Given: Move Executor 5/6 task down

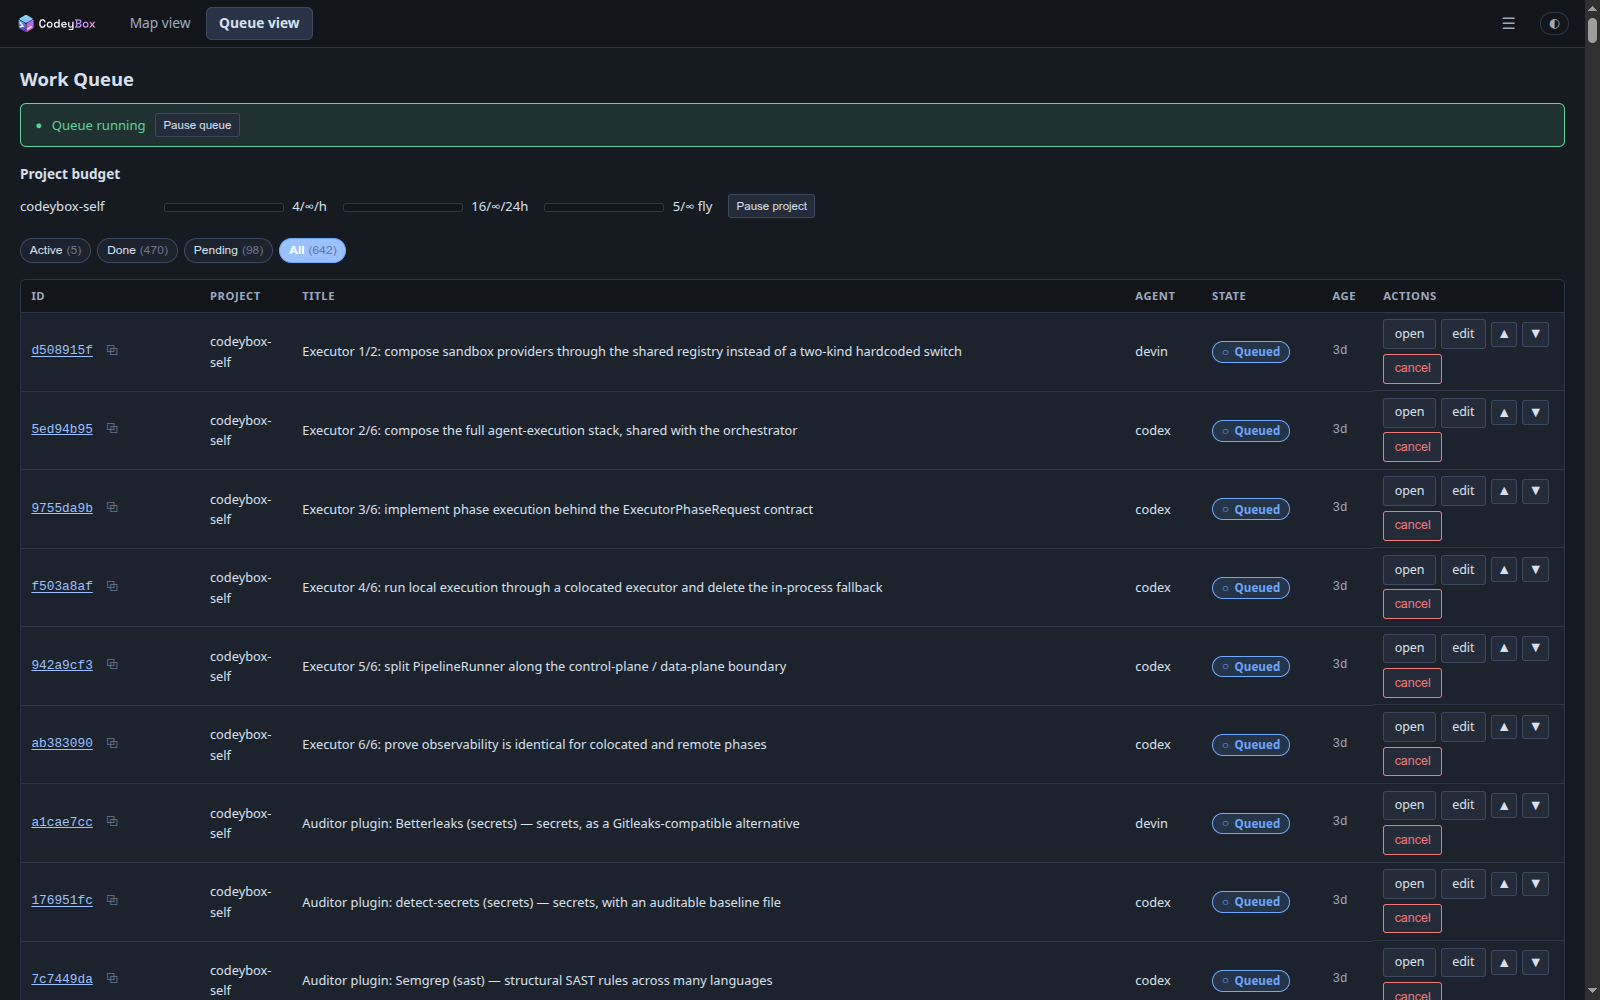Looking at the screenshot, I should click(1536, 648).
